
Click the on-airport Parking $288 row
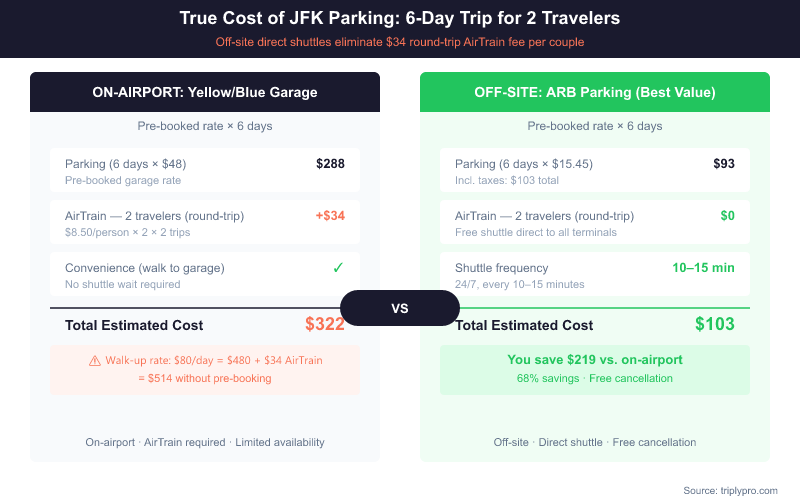(x=205, y=171)
